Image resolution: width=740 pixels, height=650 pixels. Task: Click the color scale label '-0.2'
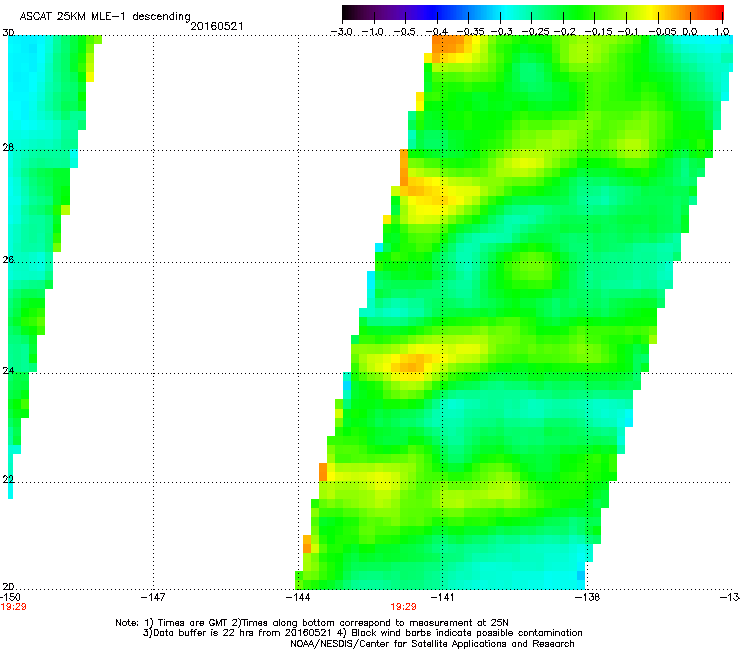564,32
